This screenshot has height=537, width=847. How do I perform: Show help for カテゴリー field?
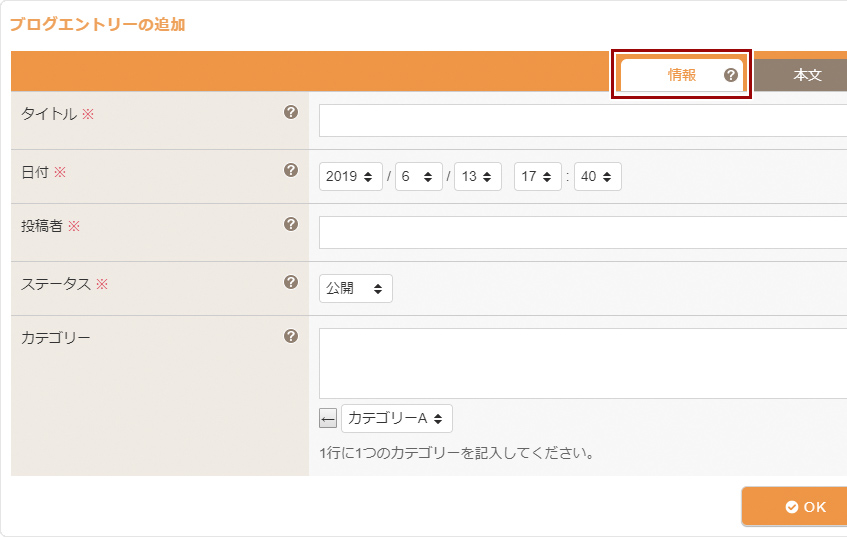pyautogui.click(x=291, y=336)
